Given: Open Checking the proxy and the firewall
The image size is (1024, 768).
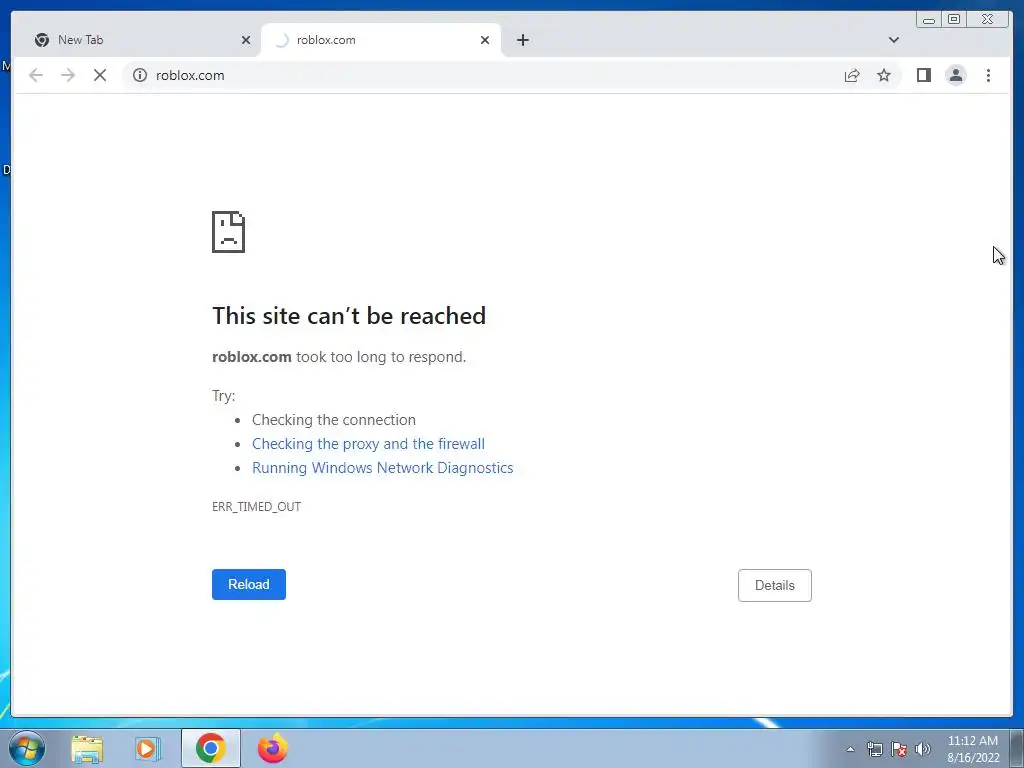Looking at the screenshot, I should coord(368,444).
